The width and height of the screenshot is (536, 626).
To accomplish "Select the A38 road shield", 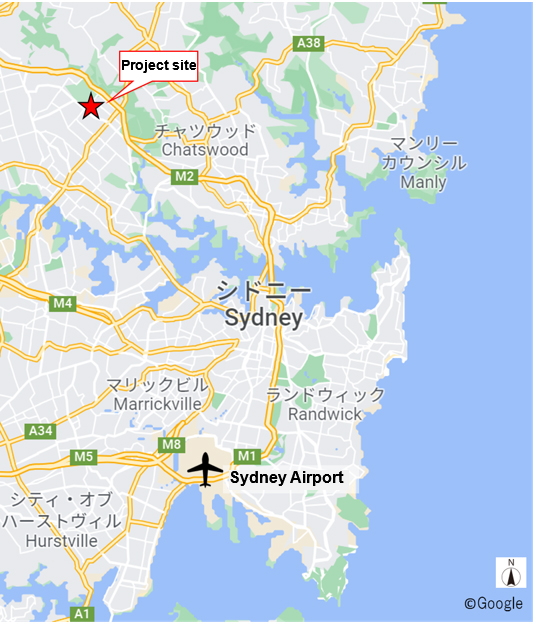I will [x=309, y=43].
